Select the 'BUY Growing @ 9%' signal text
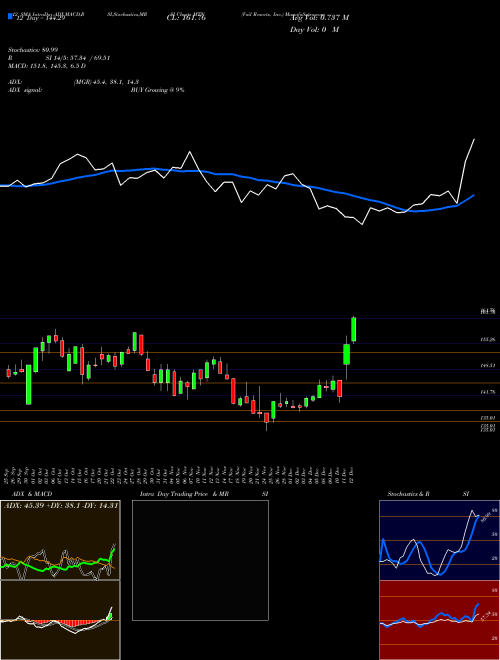The image size is (500, 660). pos(157,90)
